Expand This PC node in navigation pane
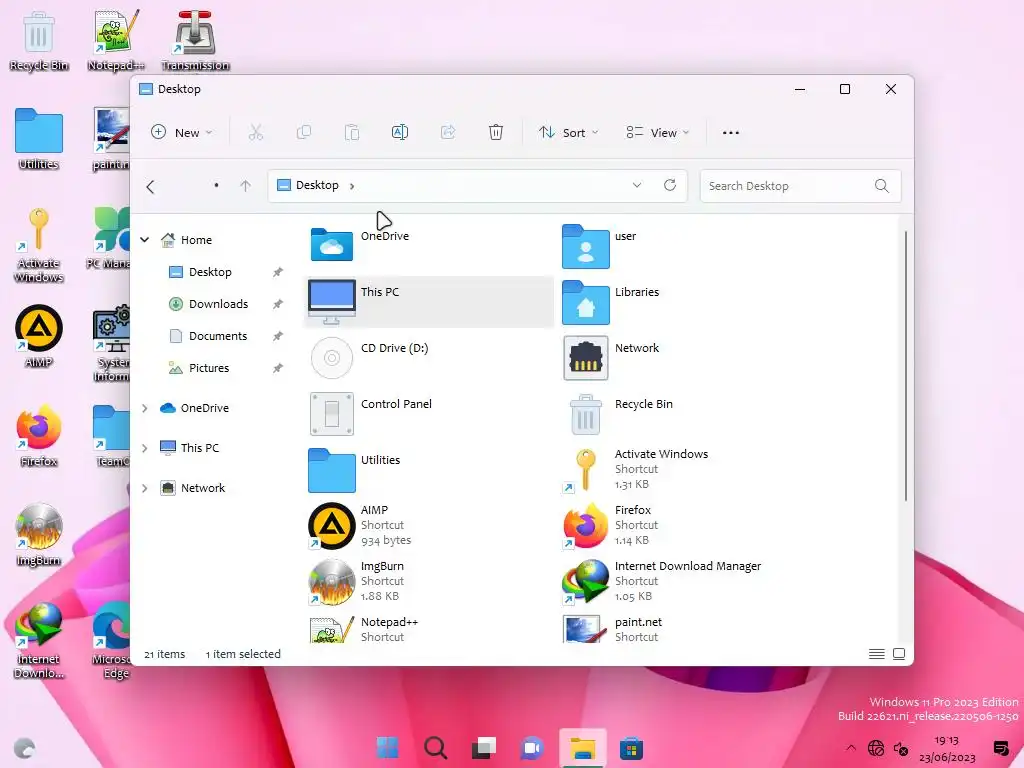Screen dimensions: 1024x768 (144, 448)
